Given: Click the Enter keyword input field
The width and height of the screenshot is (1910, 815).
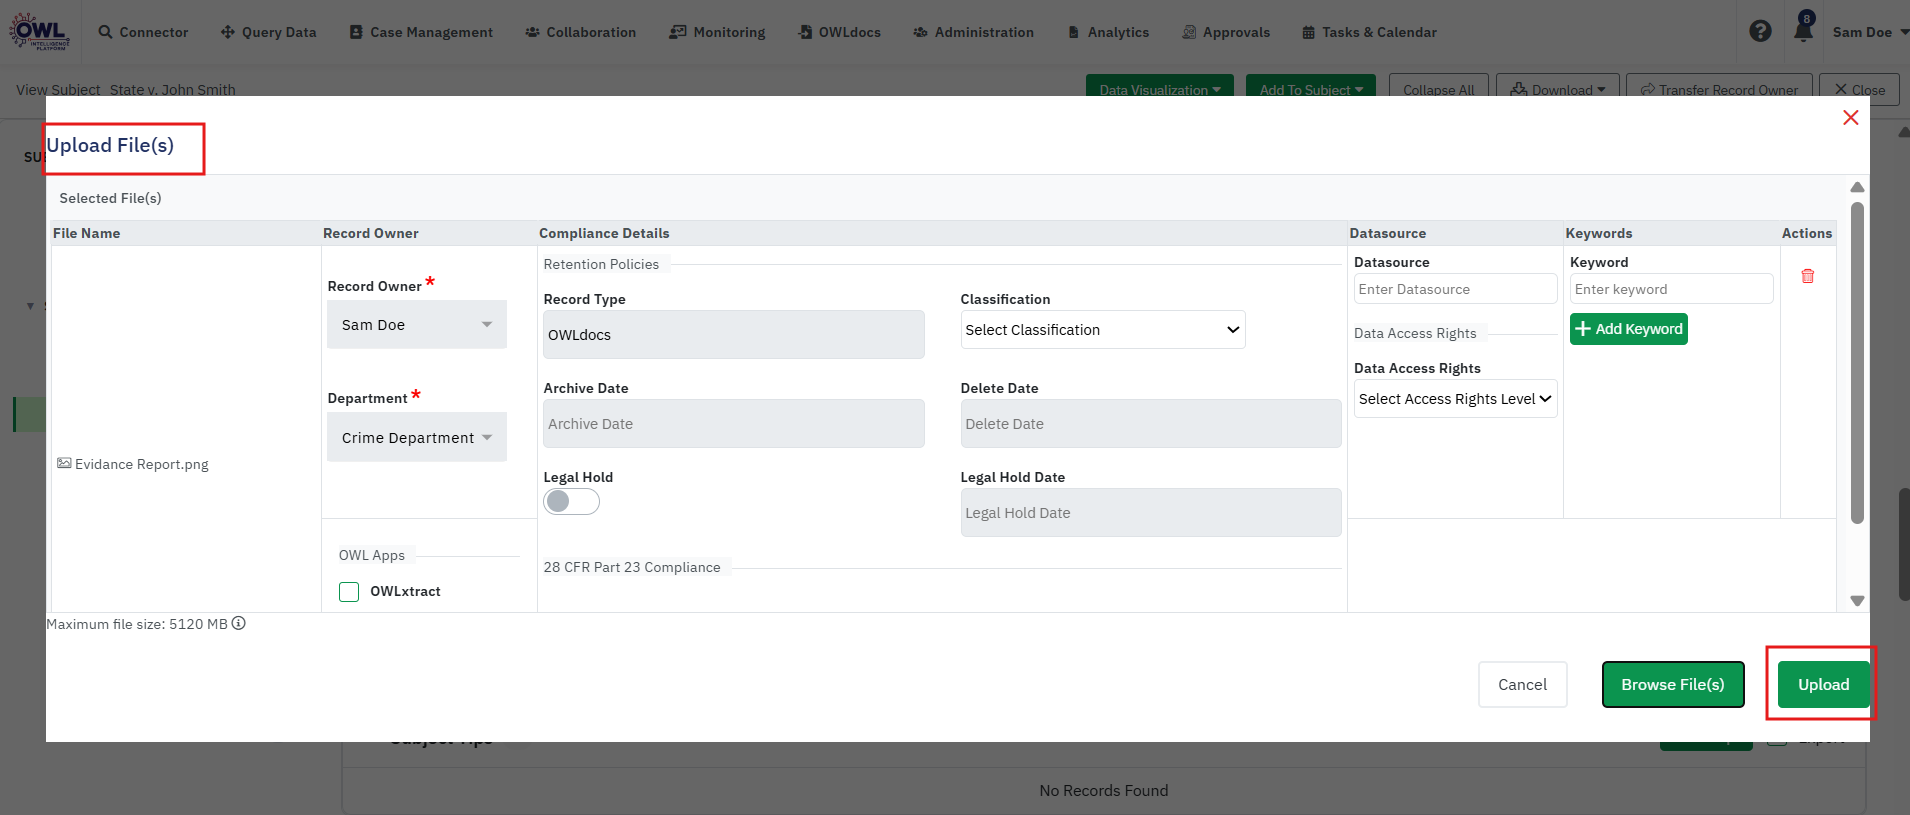Looking at the screenshot, I should [x=1671, y=289].
